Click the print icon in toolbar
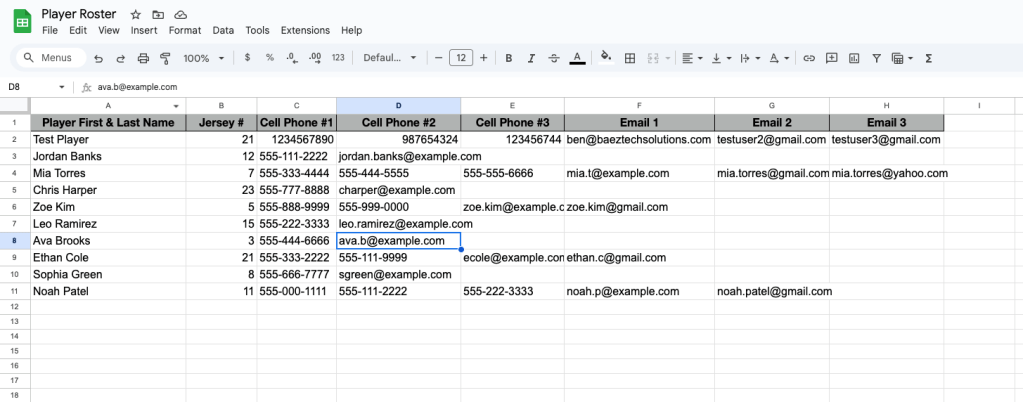This screenshot has width=1023, height=402. pyautogui.click(x=143, y=58)
